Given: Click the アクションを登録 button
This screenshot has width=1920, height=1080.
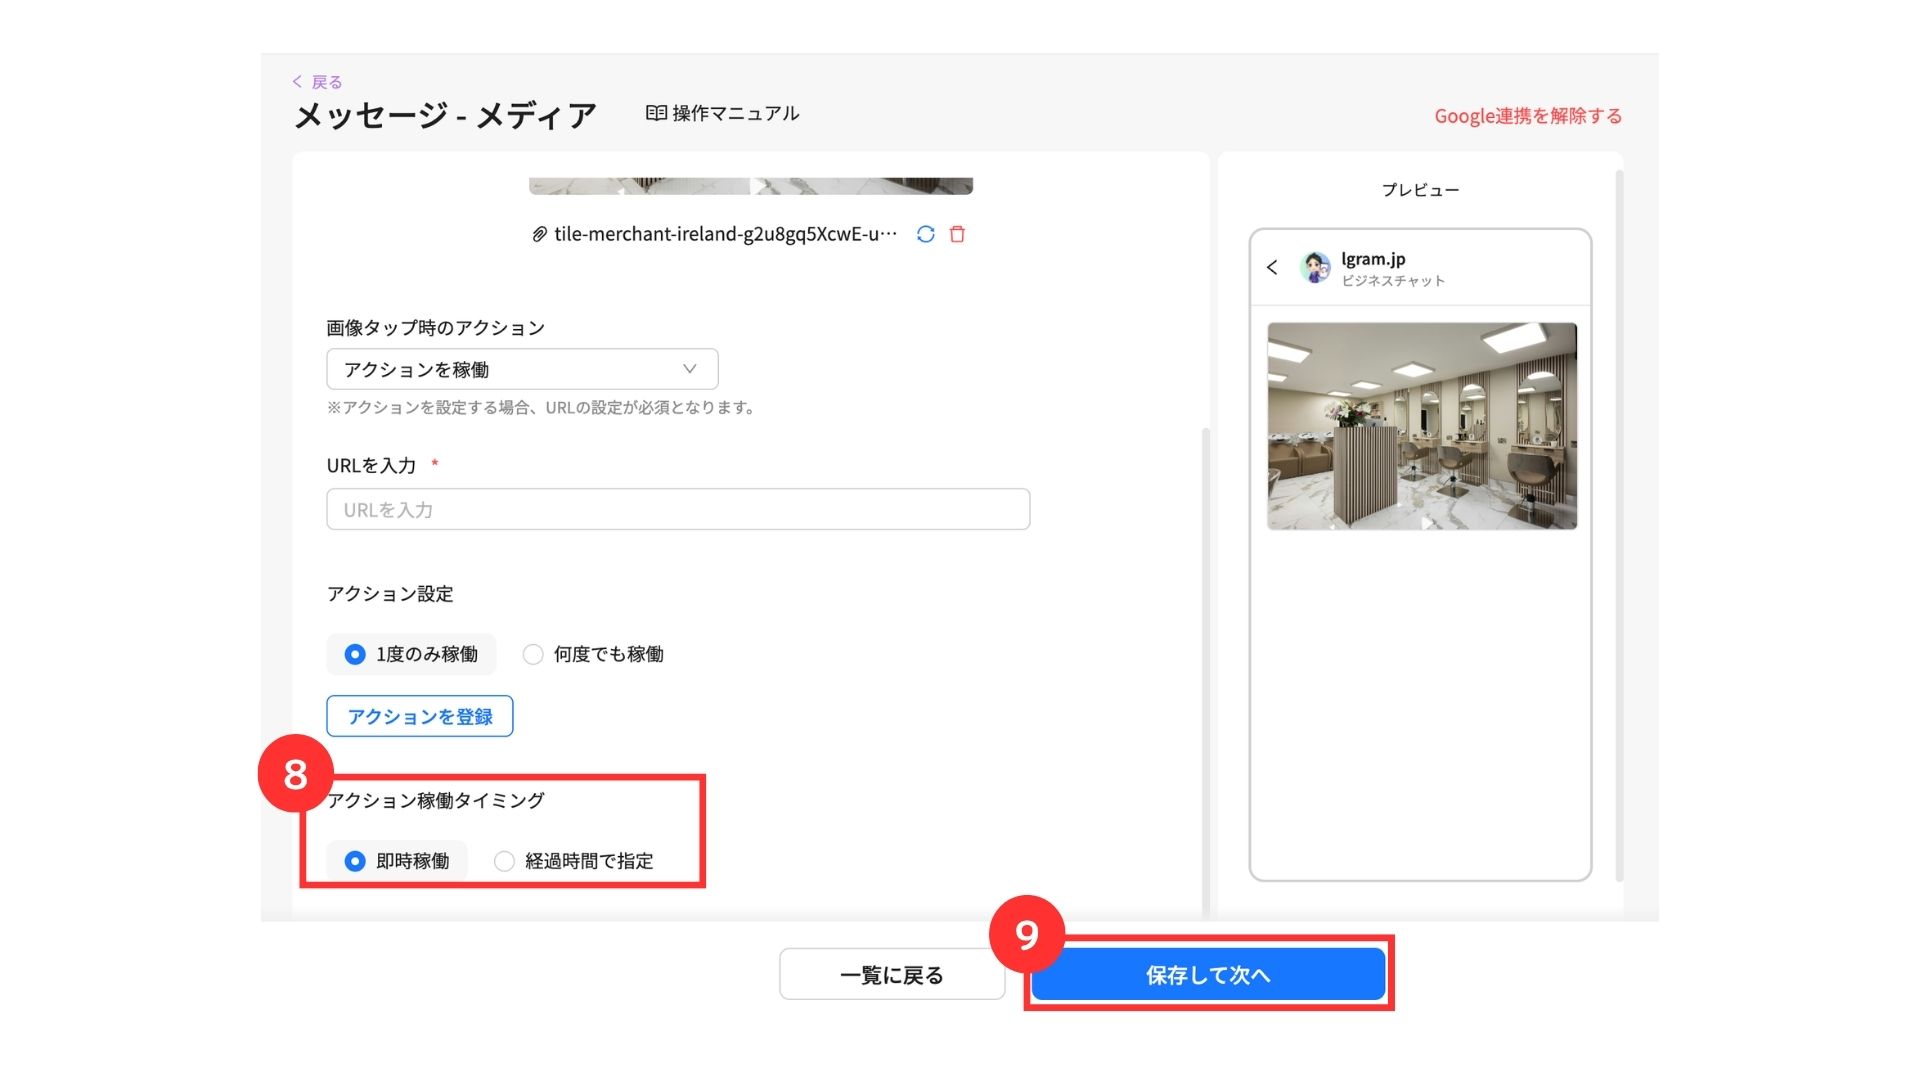Looking at the screenshot, I should click(x=419, y=716).
